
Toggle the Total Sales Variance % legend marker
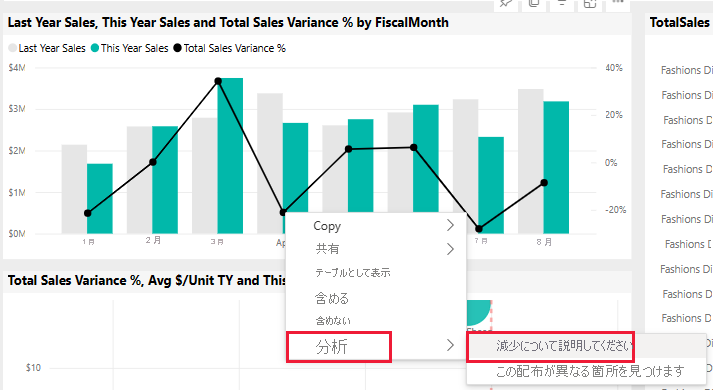tap(177, 48)
